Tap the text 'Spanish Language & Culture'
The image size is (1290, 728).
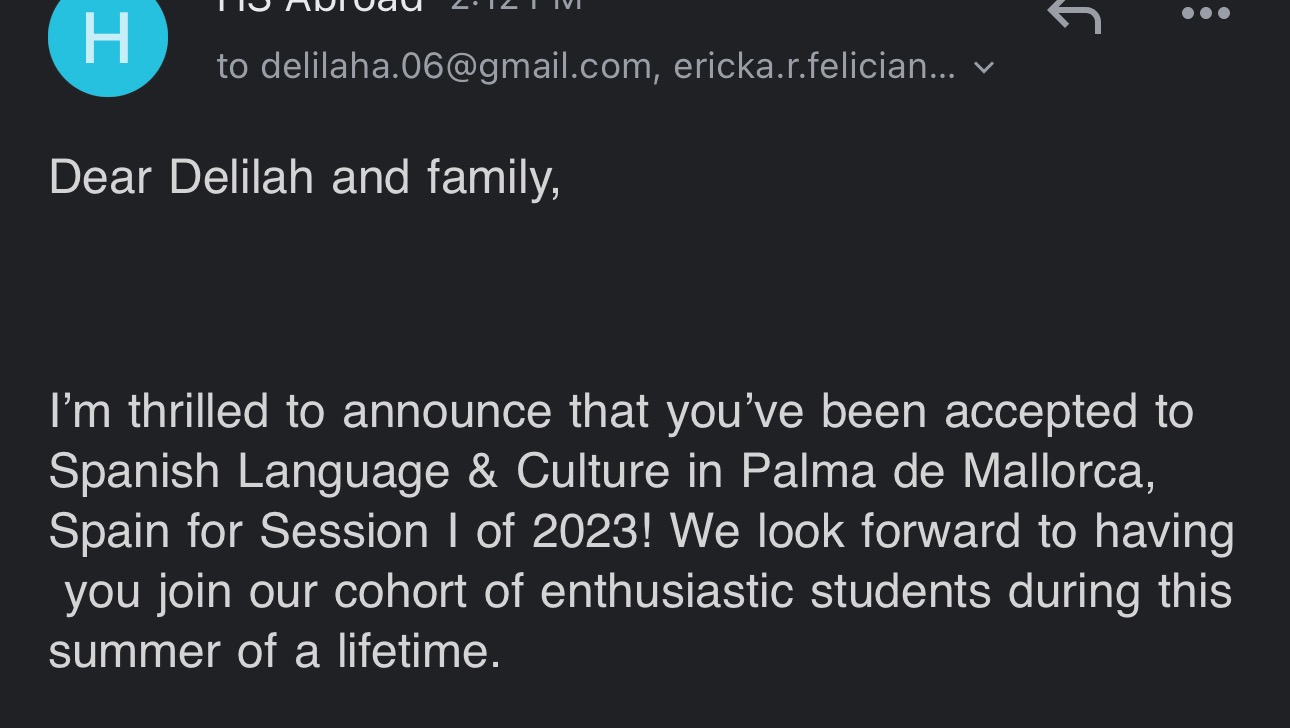[x=359, y=472]
